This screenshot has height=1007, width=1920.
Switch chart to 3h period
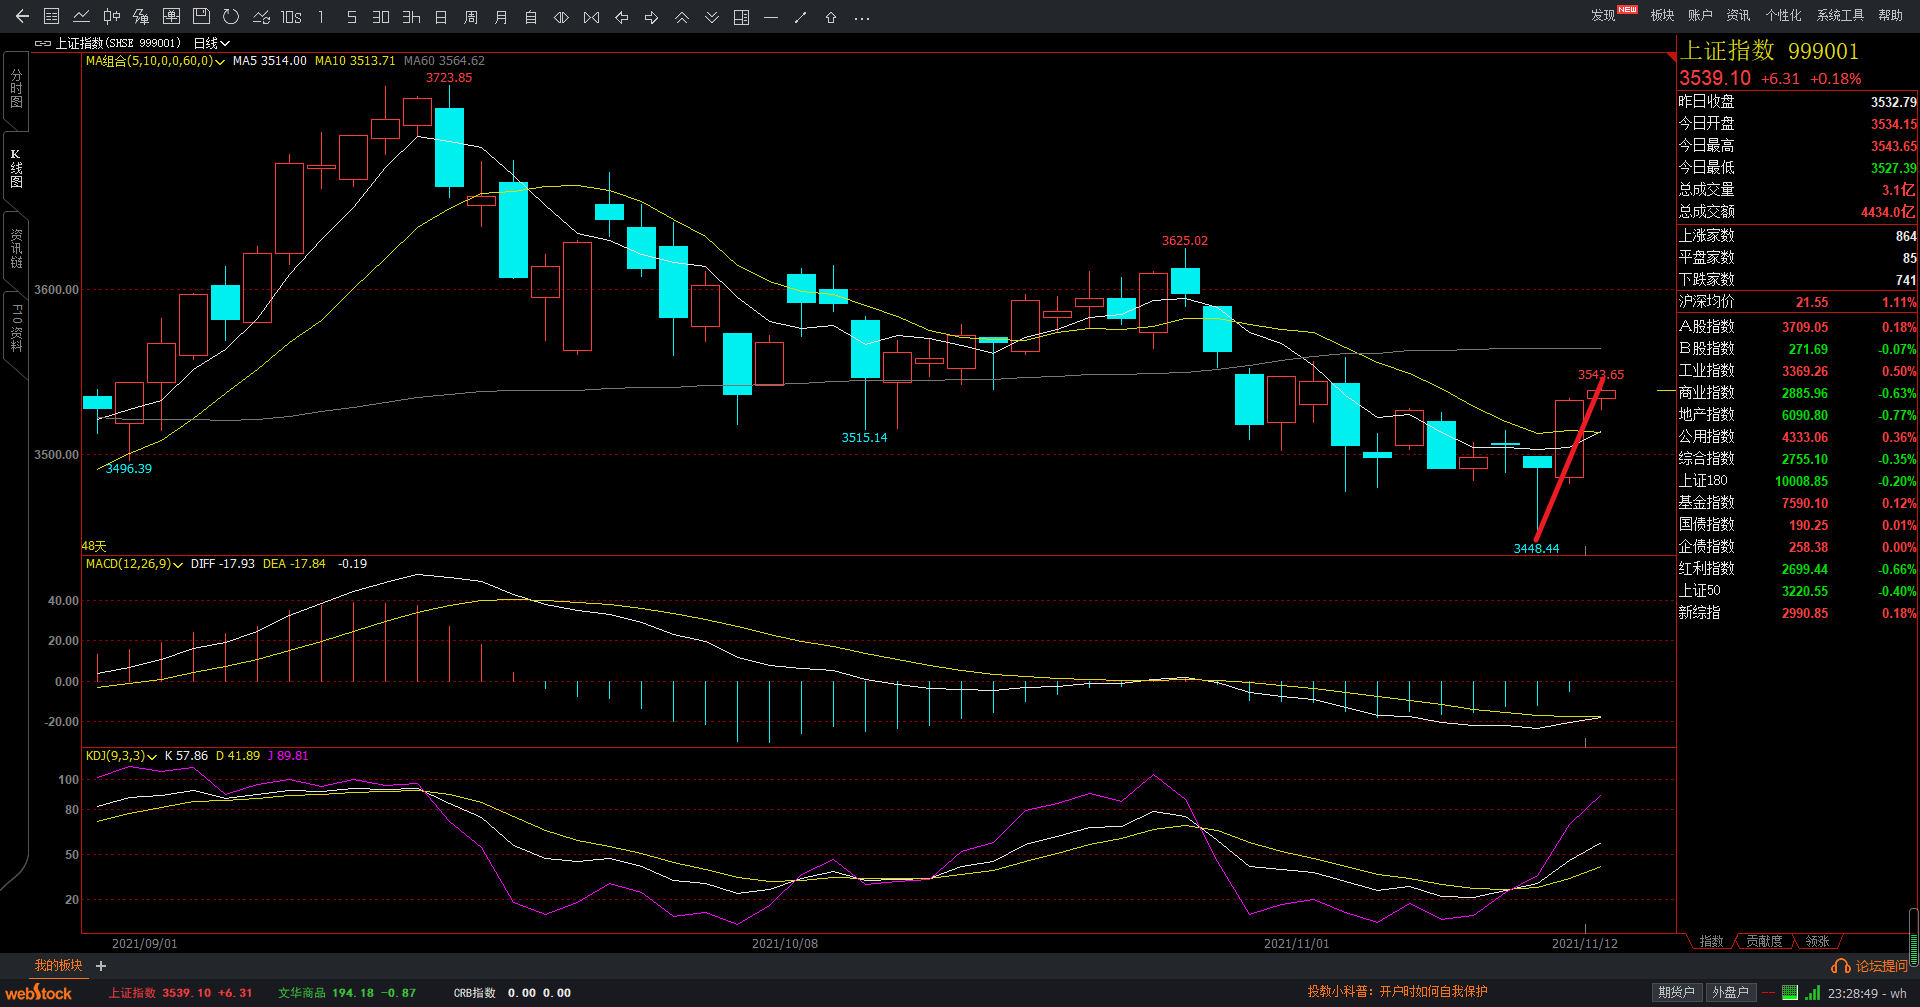[411, 17]
